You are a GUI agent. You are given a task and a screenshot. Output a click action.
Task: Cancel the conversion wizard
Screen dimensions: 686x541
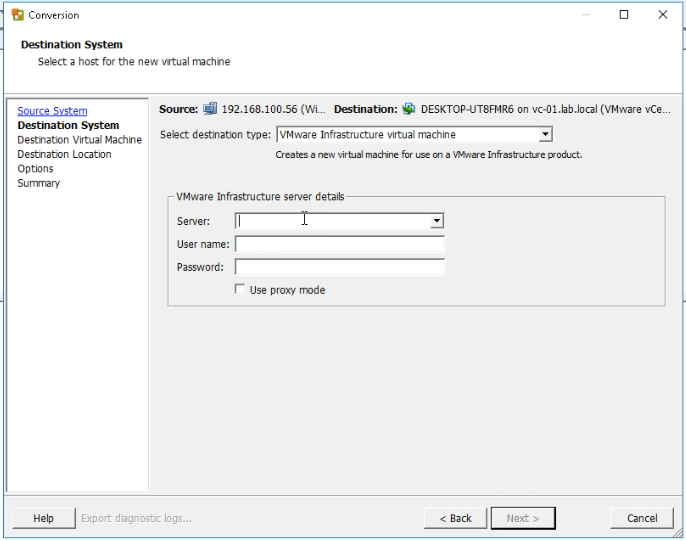(642, 518)
